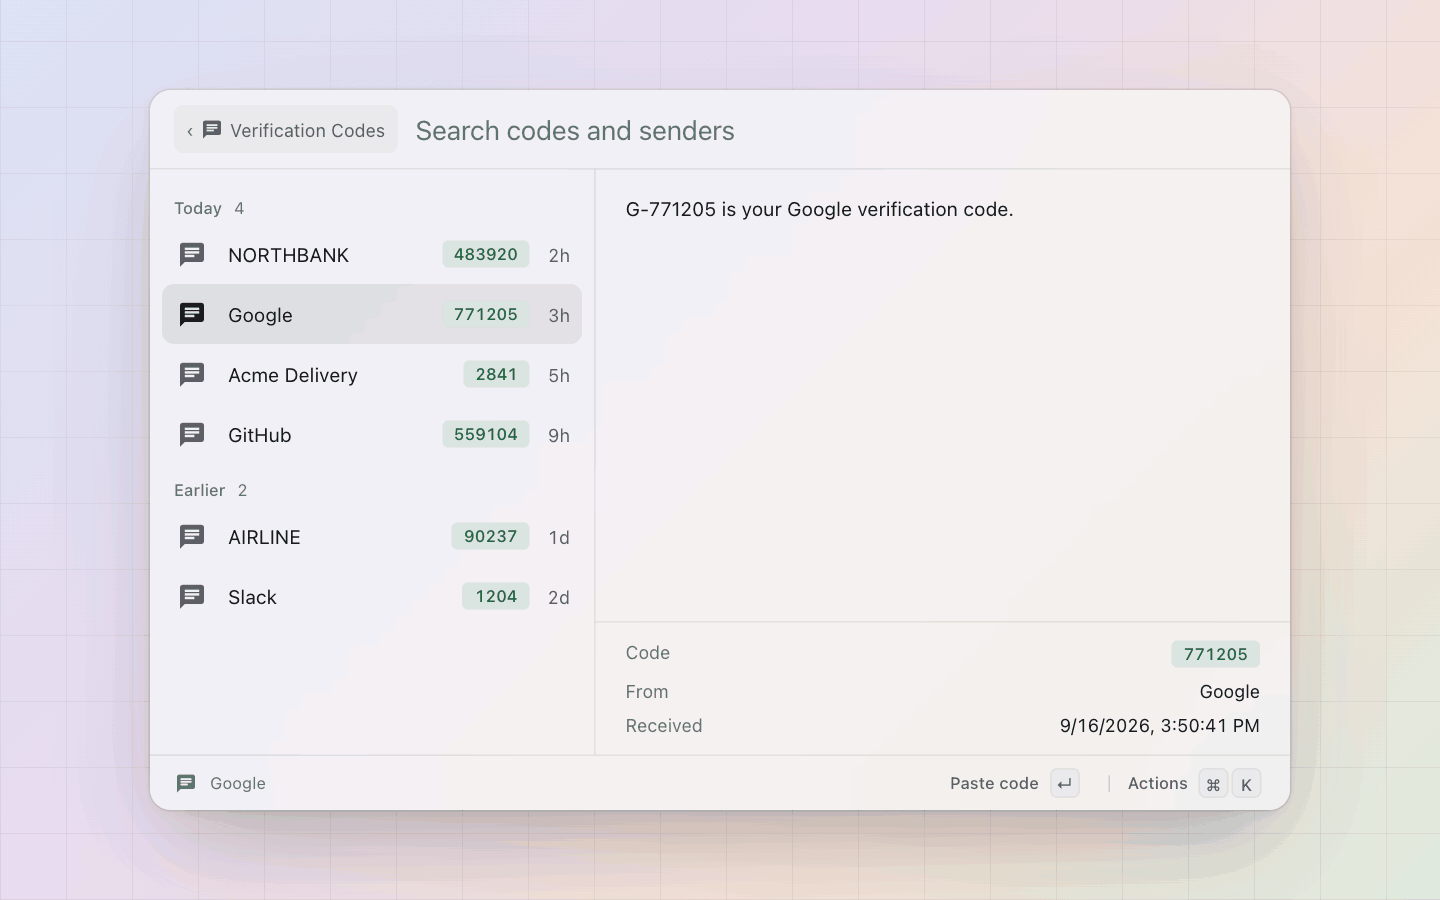Viewport: 1440px width, 900px height.
Task: Click the message icon in the bottom status bar
Action: pos(186,783)
